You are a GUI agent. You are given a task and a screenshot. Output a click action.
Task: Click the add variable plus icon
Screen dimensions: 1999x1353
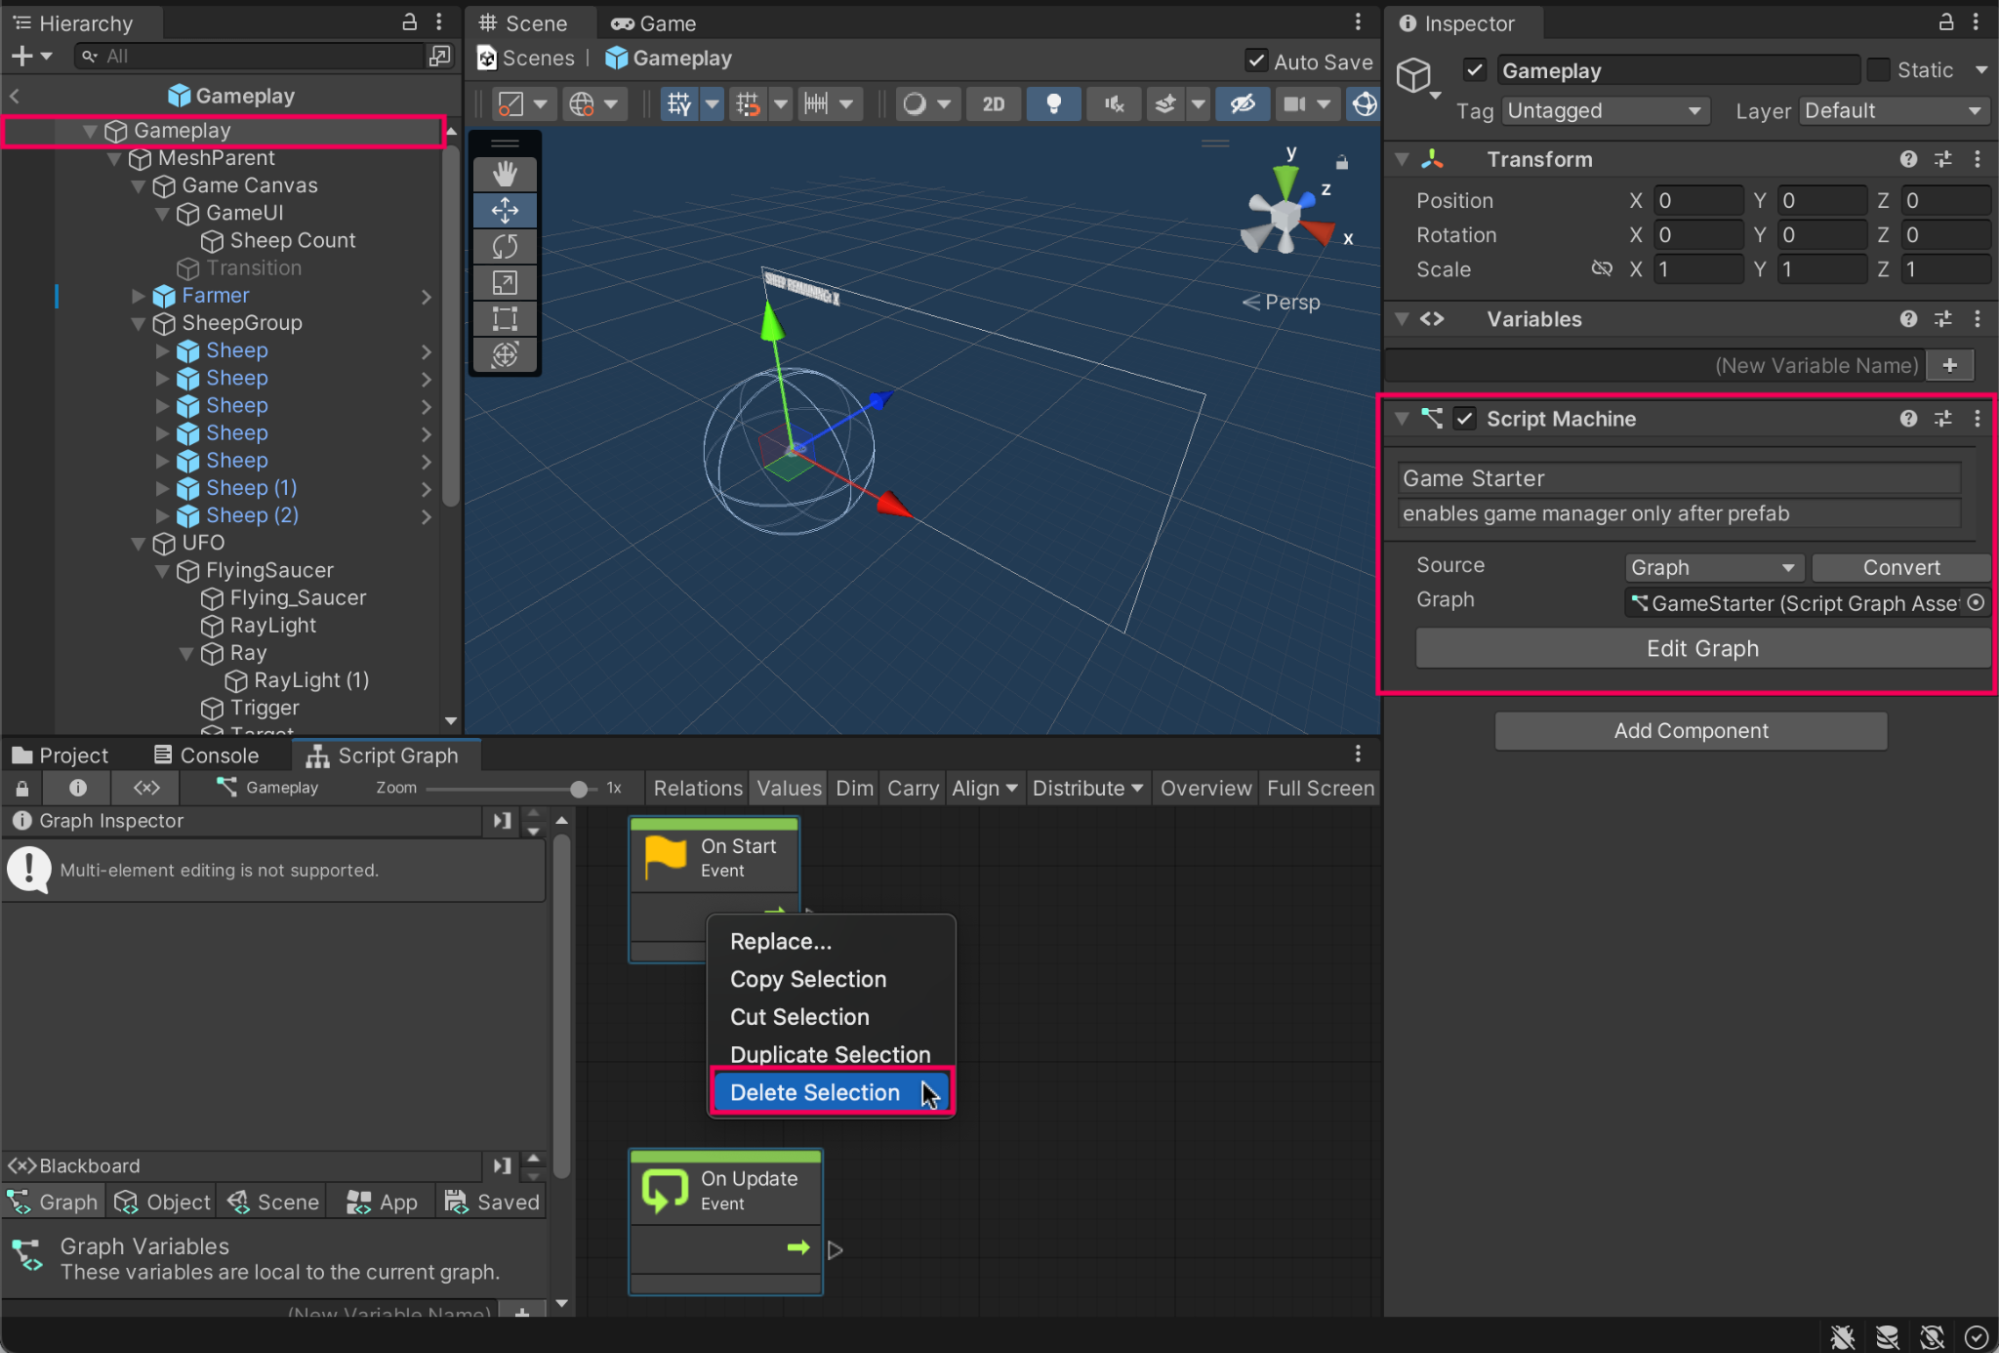[x=1949, y=365]
